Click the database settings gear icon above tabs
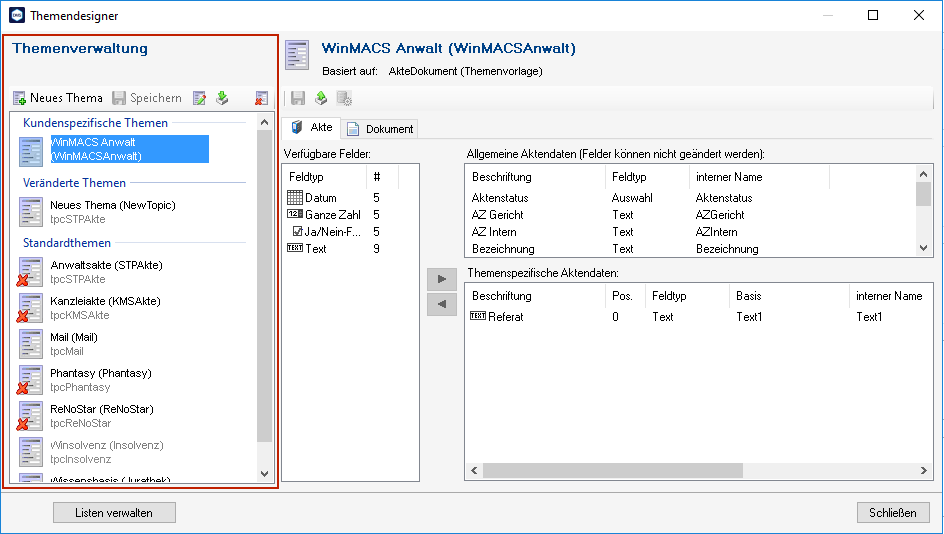944x534 pixels. click(x=344, y=98)
